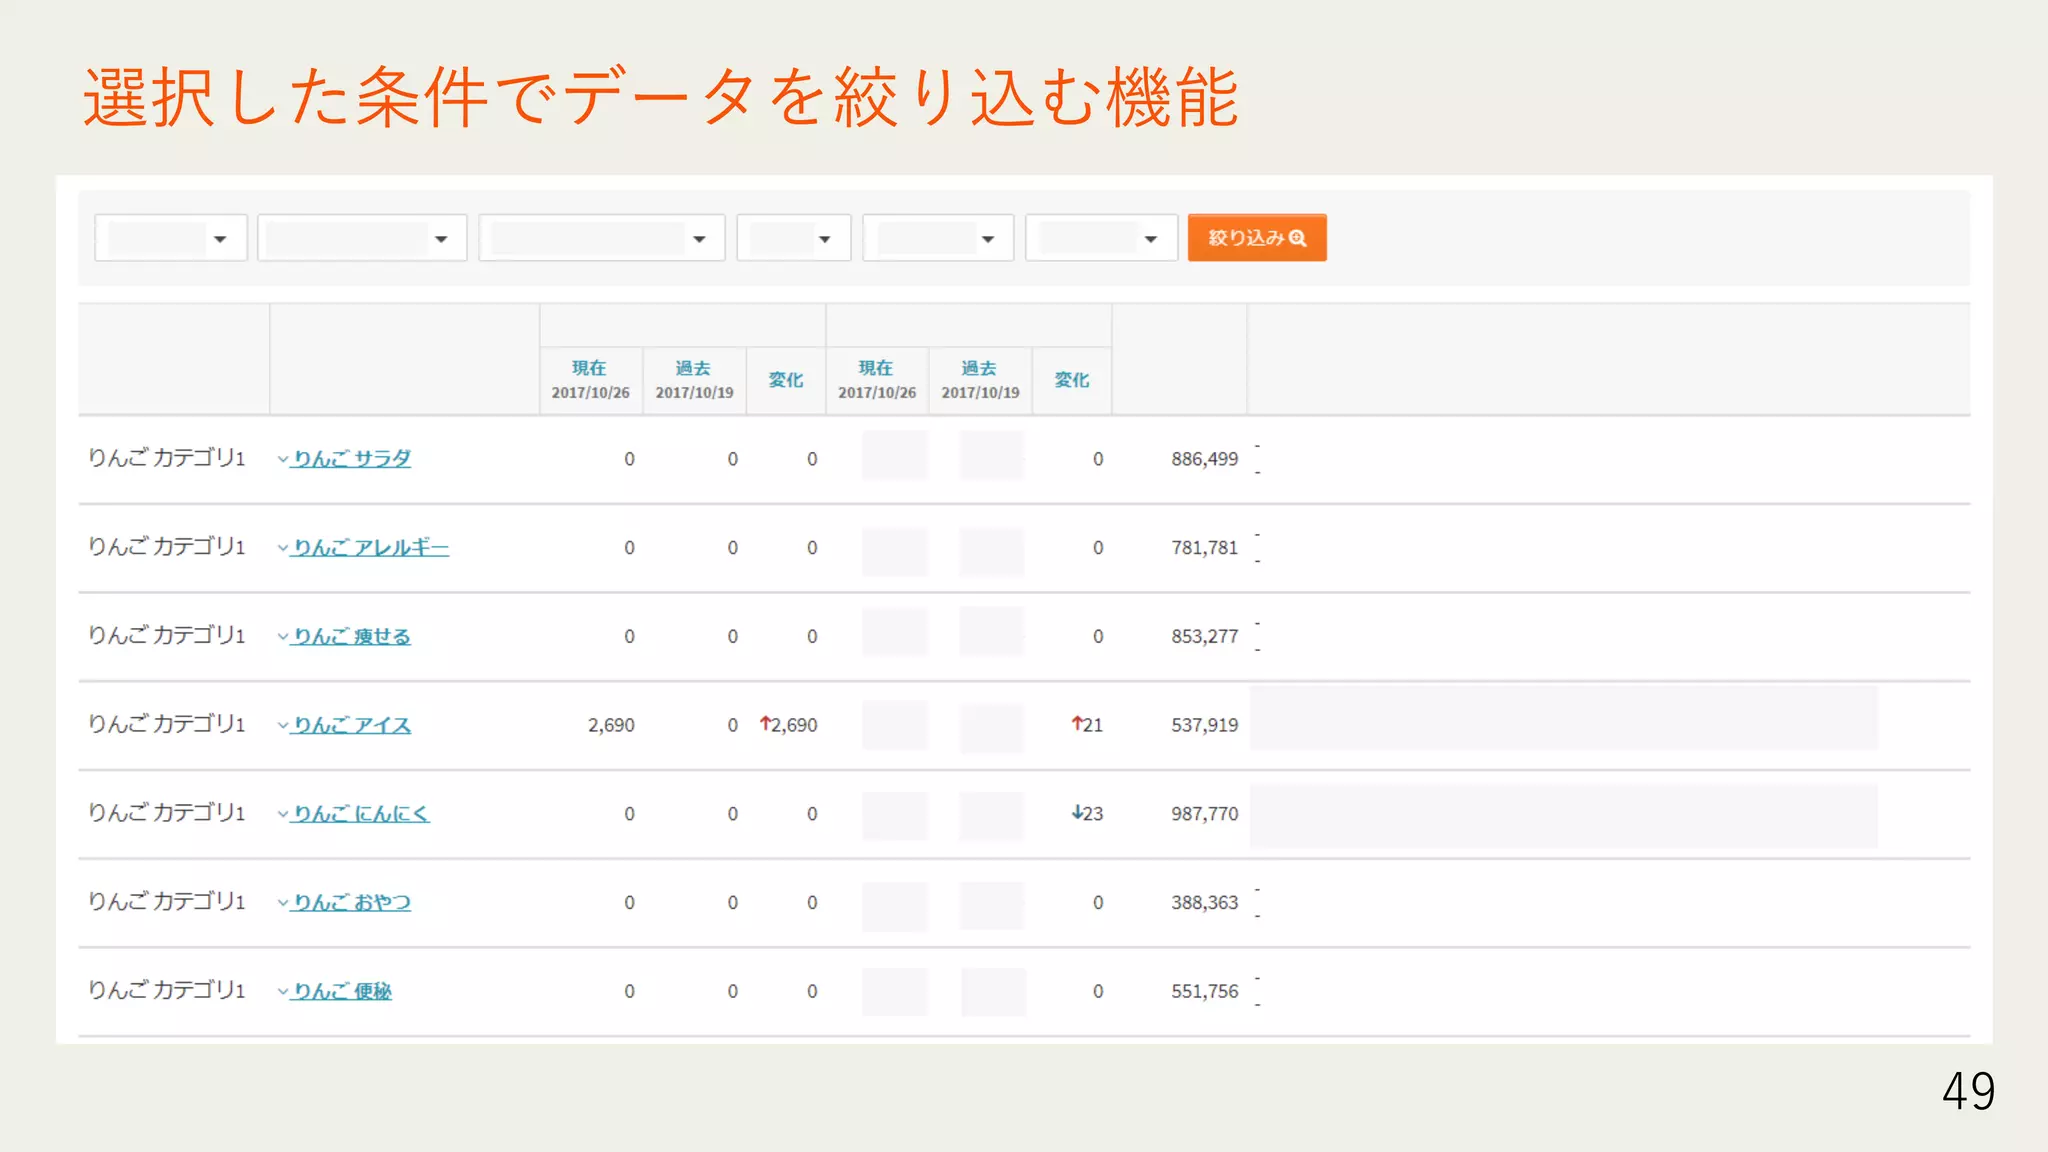Open the りんご アレルギー keyword link
The width and height of the screenshot is (2048, 1152).
click(x=371, y=548)
